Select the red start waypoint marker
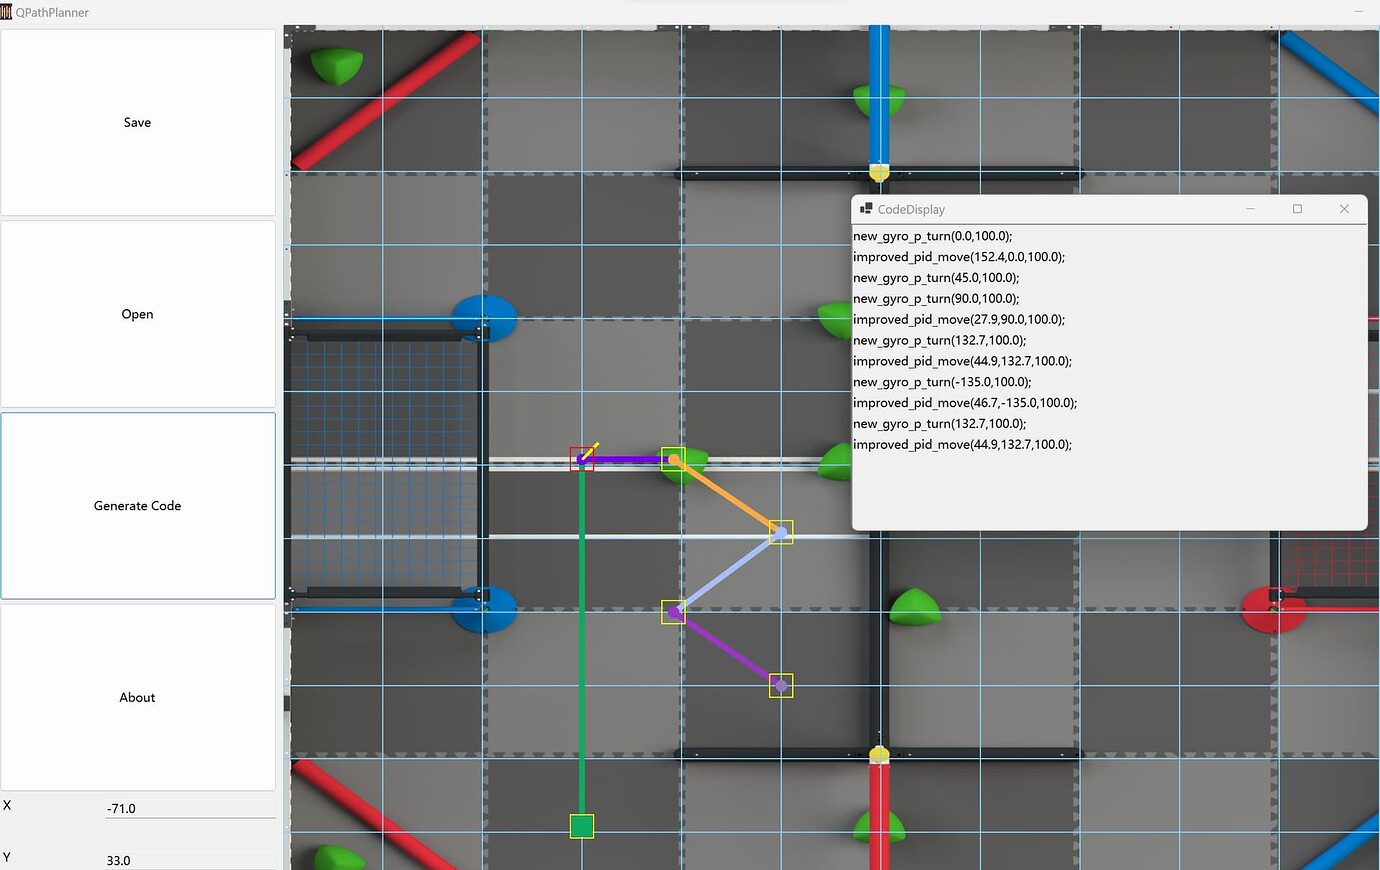This screenshot has width=1380, height=870. tap(583, 458)
